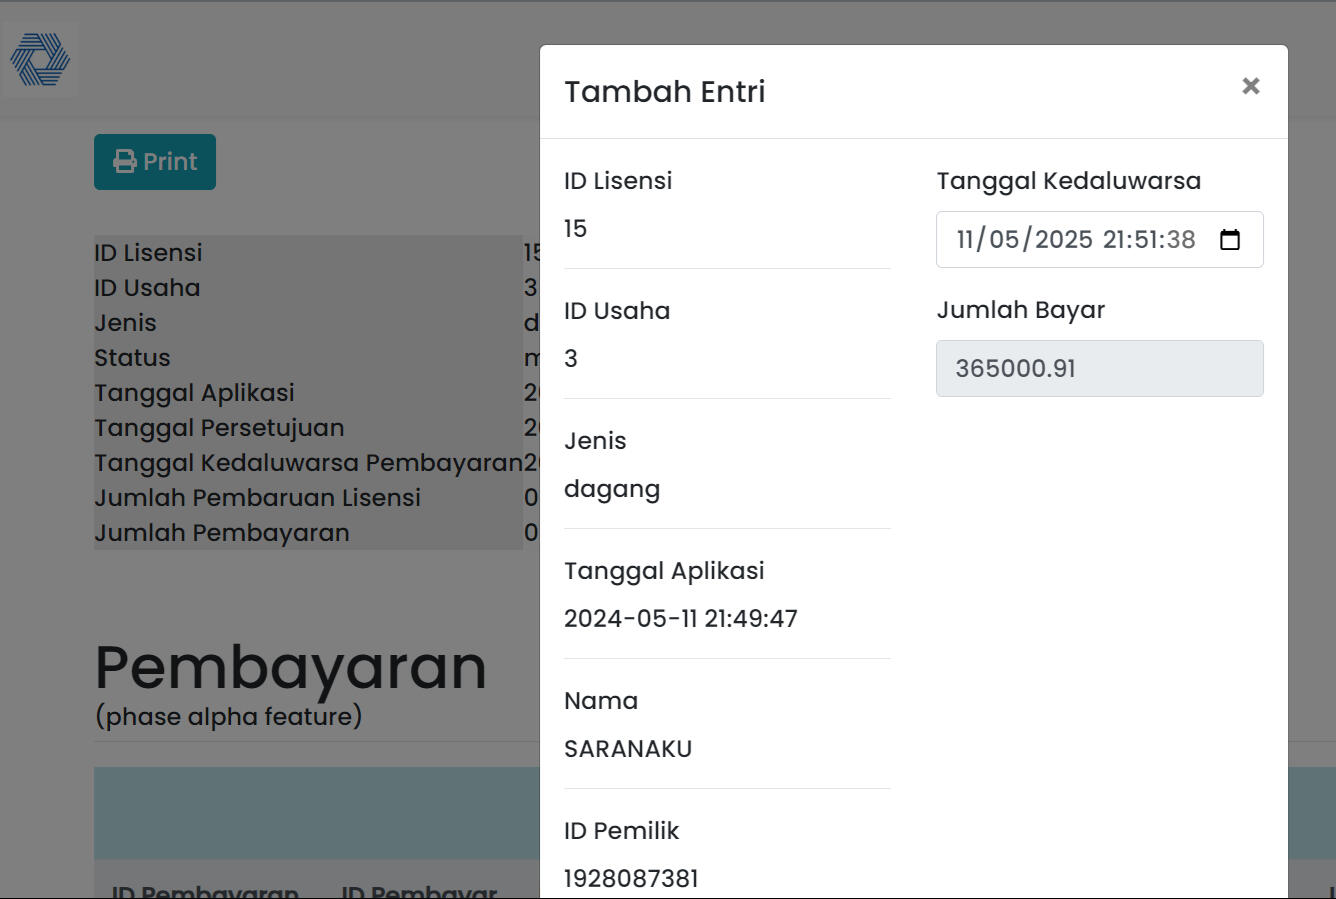Click the Jumlah Bayar label
Viewport: 1336px width, 899px height.
click(x=1020, y=310)
